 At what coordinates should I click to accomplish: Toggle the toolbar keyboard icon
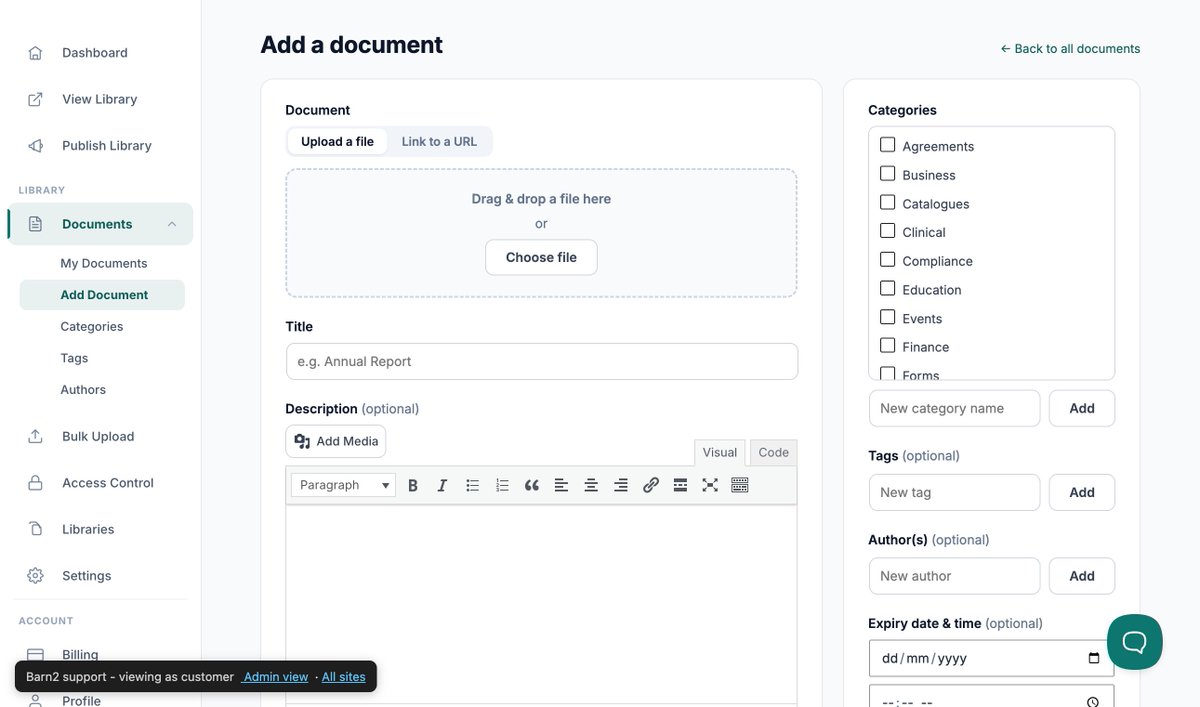coord(740,485)
